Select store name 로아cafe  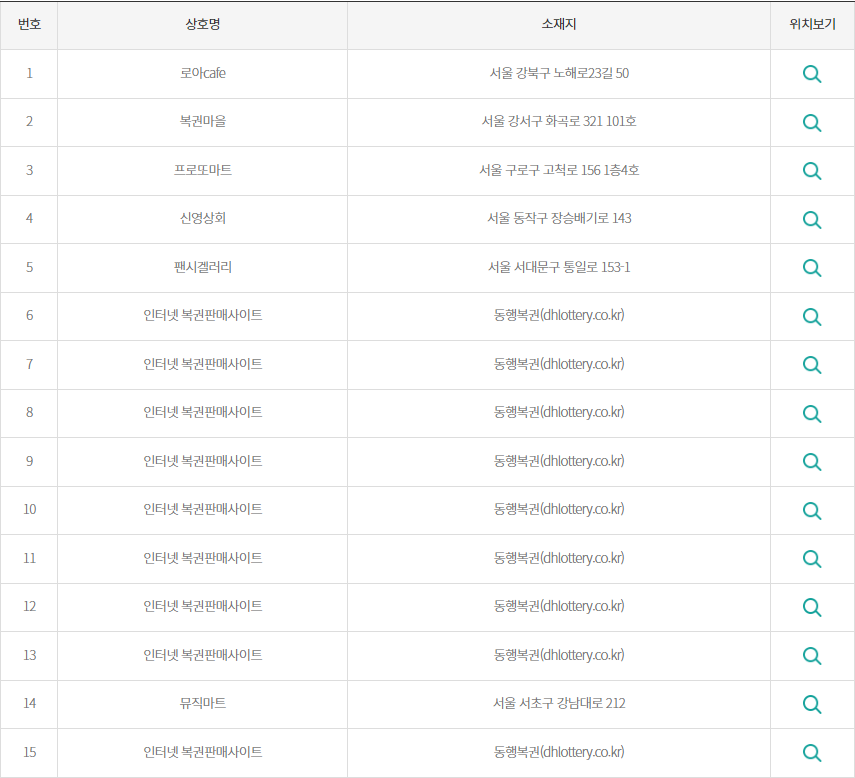[x=201, y=73]
